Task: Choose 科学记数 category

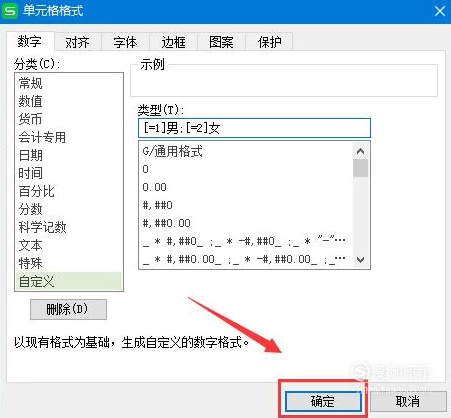Action: point(69,227)
